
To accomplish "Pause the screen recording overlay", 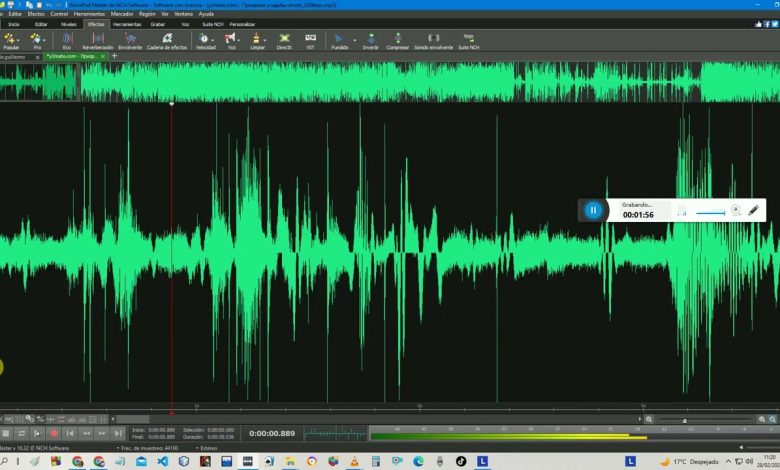I will pyautogui.click(x=593, y=210).
